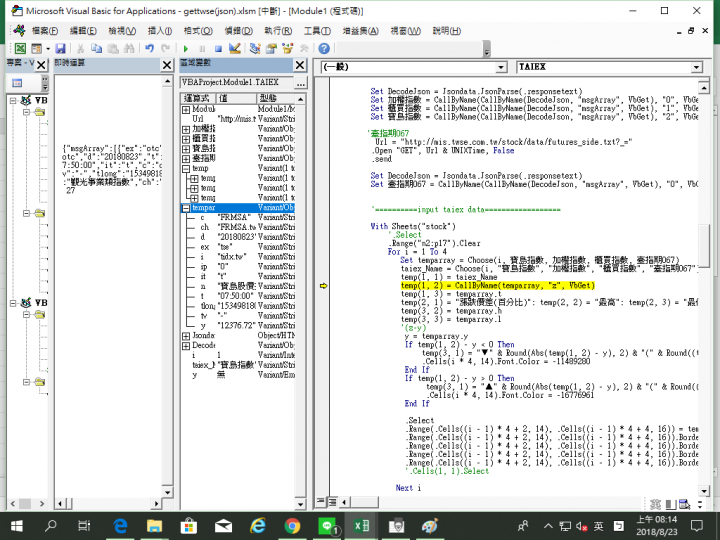
Task: Click the Copy toolbar icon
Action: coord(96,48)
